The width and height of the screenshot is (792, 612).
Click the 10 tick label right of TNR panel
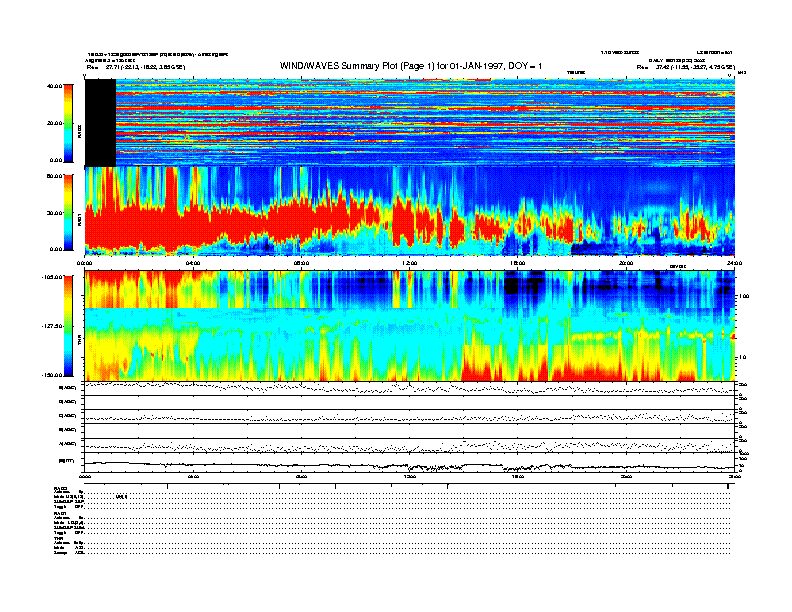(742, 357)
